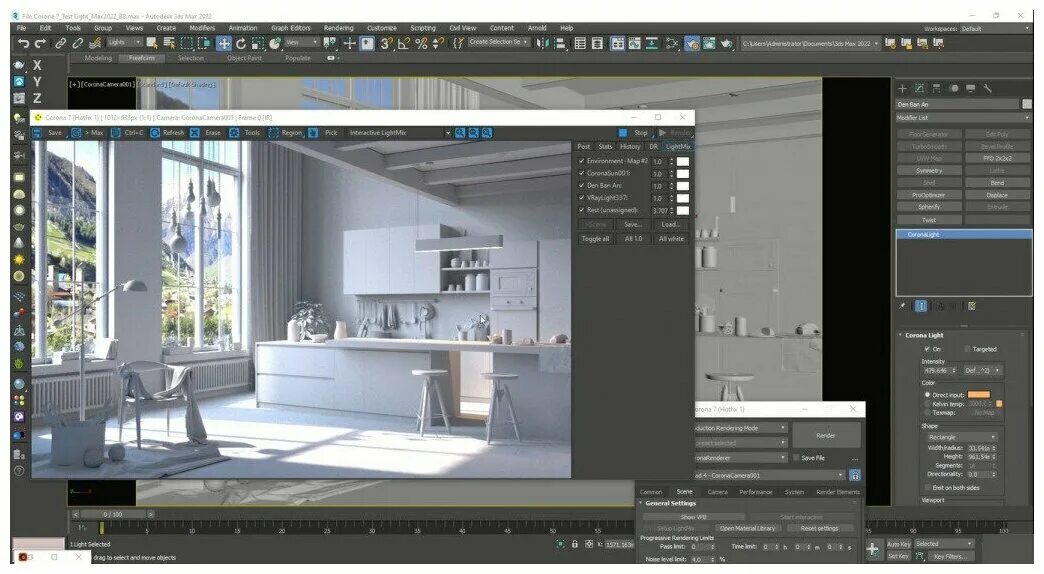Activate the Select and Scale tool
Image resolution: width=1044 pixels, height=574 pixels.
(x=257, y=43)
